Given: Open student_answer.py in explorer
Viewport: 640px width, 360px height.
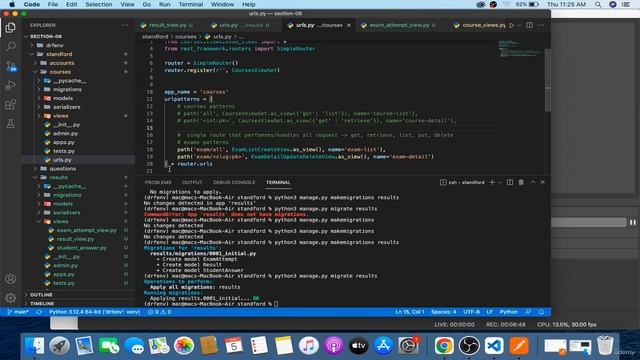Looking at the screenshot, I should [x=81, y=248].
